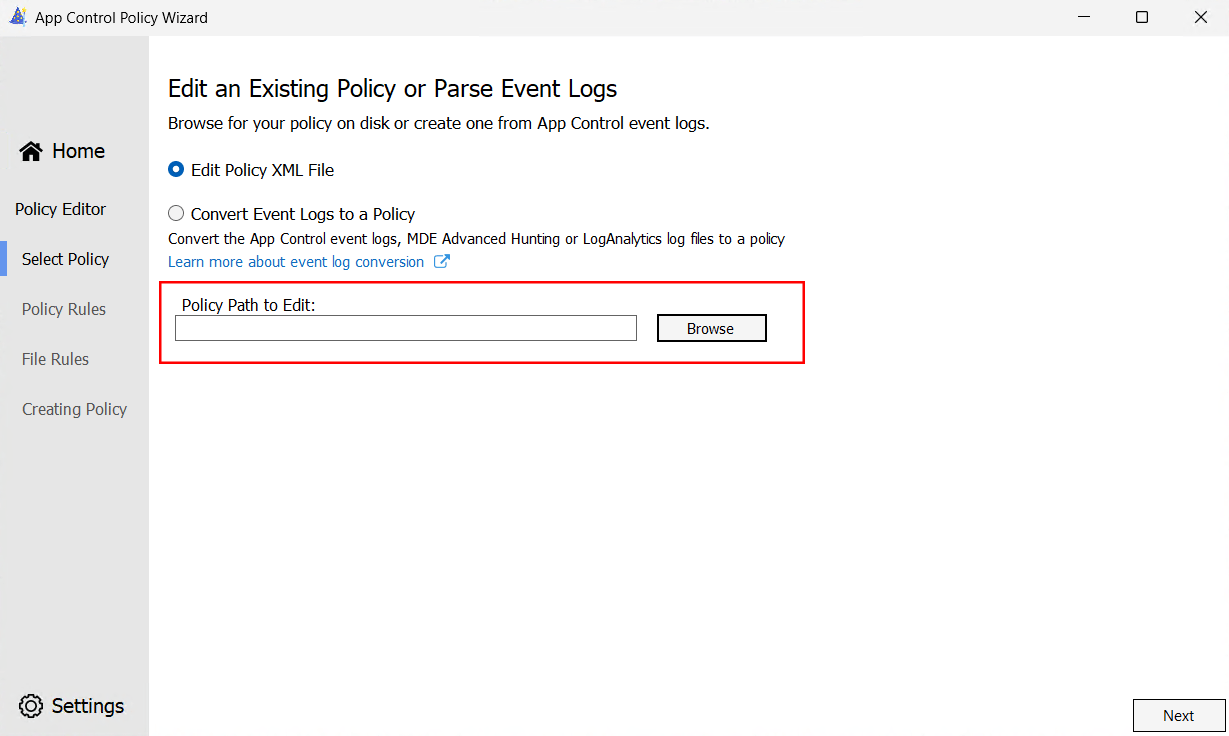Viewport: 1229px width, 736px height.
Task: Click the external link icon after event log conversion
Action: pyautogui.click(x=441, y=262)
